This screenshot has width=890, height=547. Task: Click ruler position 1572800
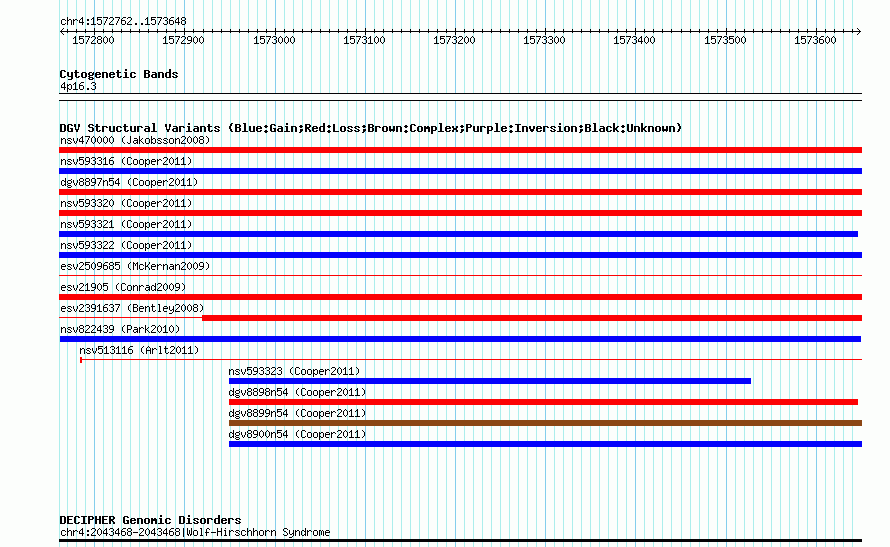(x=93, y=40)
